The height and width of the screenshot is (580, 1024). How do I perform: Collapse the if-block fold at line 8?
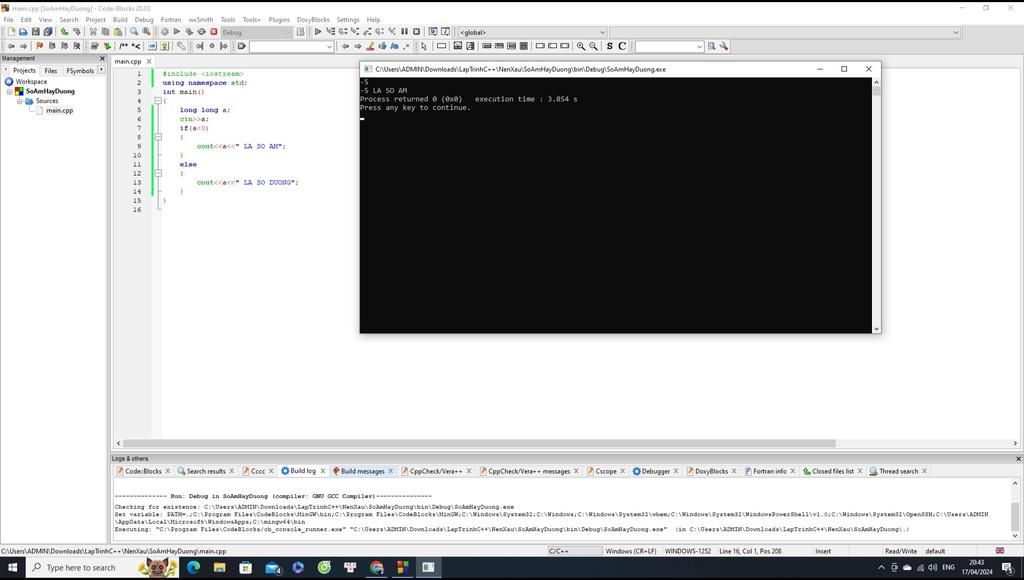coord(158,137)
